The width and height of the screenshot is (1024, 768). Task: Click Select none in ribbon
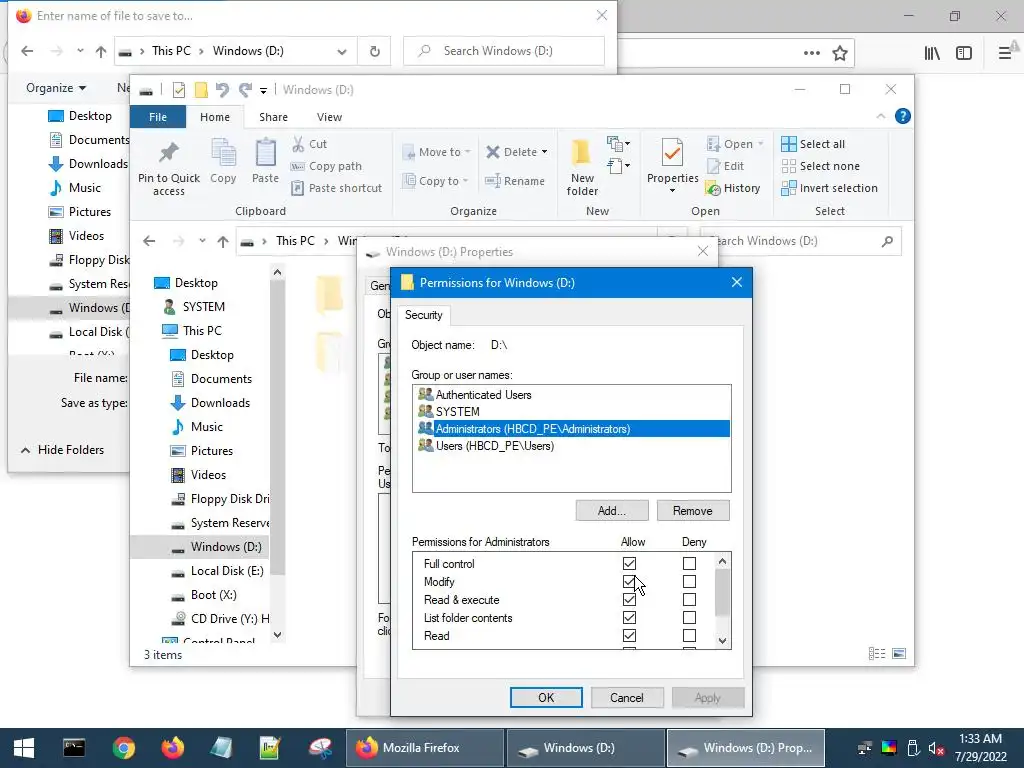coord(821,166)
